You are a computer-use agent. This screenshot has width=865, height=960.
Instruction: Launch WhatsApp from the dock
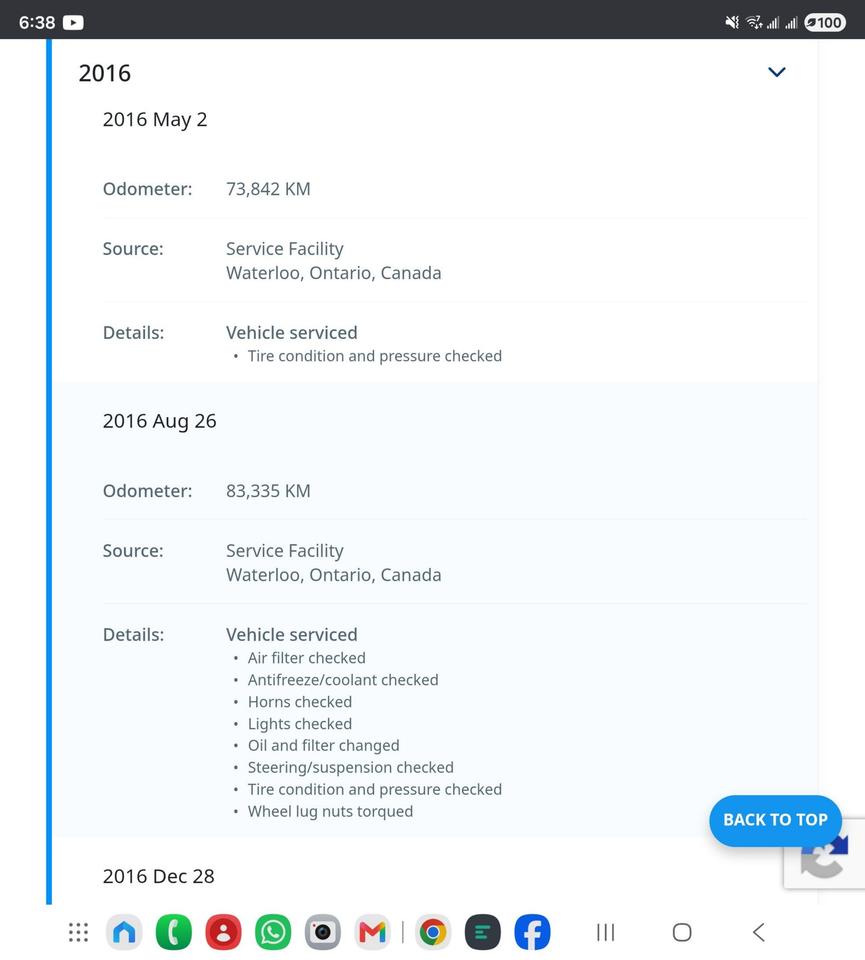coord(273,932)
